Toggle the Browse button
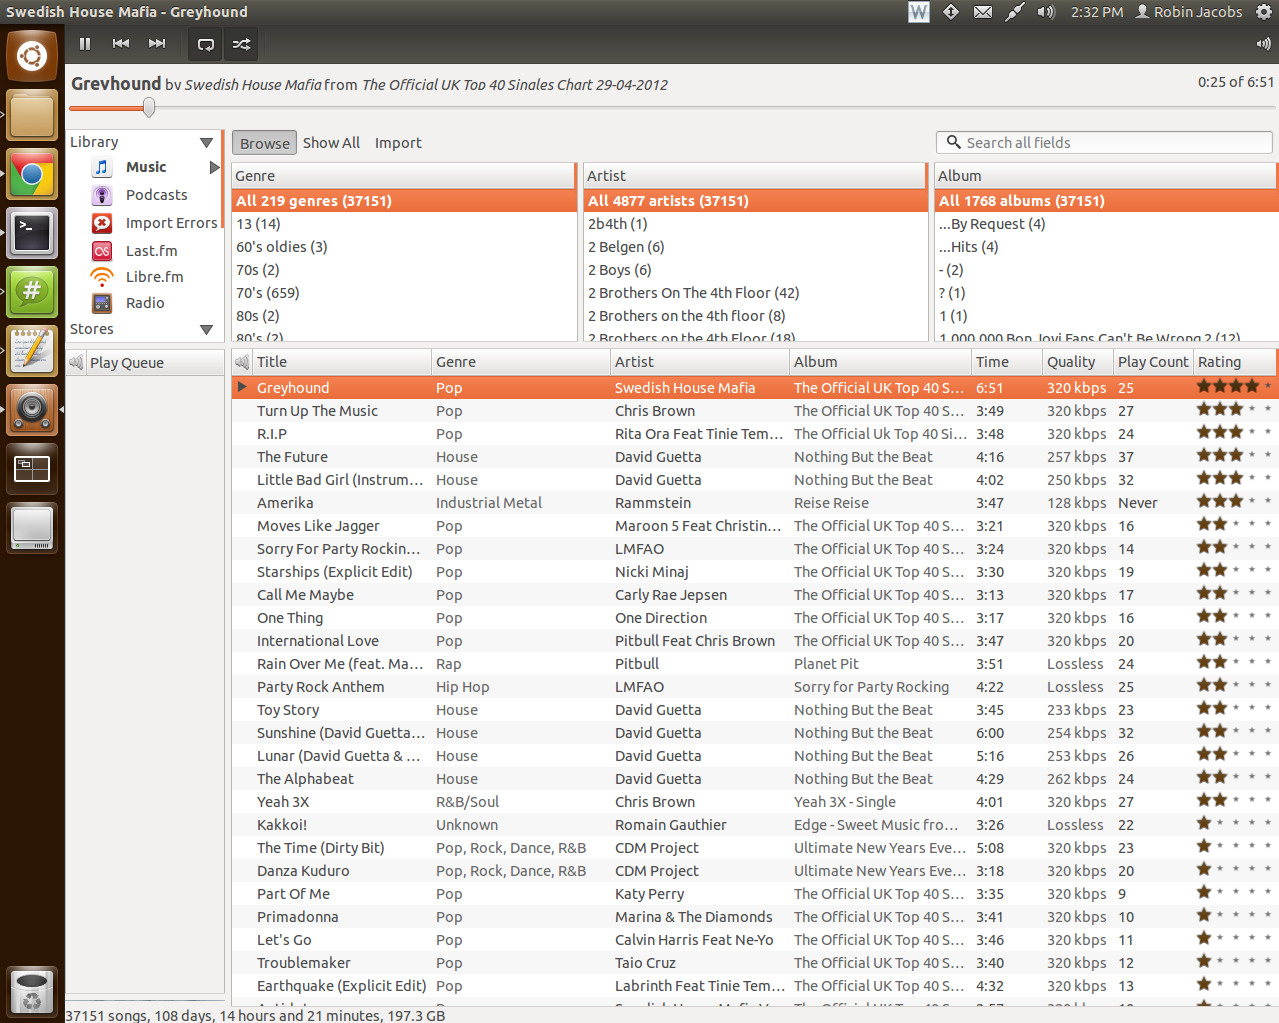1279x1023 pixels. point(264,143)
